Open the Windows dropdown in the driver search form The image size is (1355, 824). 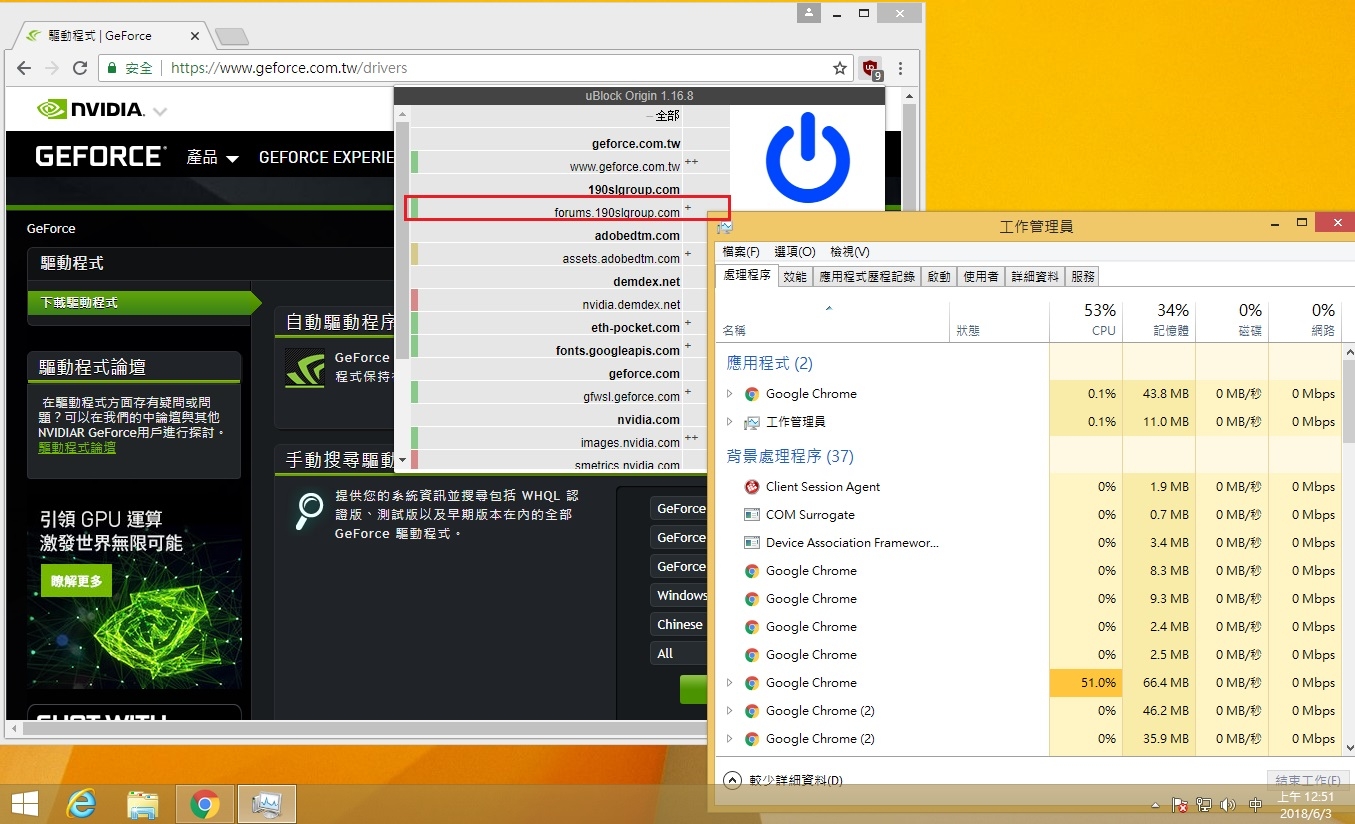(x=679, y=596)
